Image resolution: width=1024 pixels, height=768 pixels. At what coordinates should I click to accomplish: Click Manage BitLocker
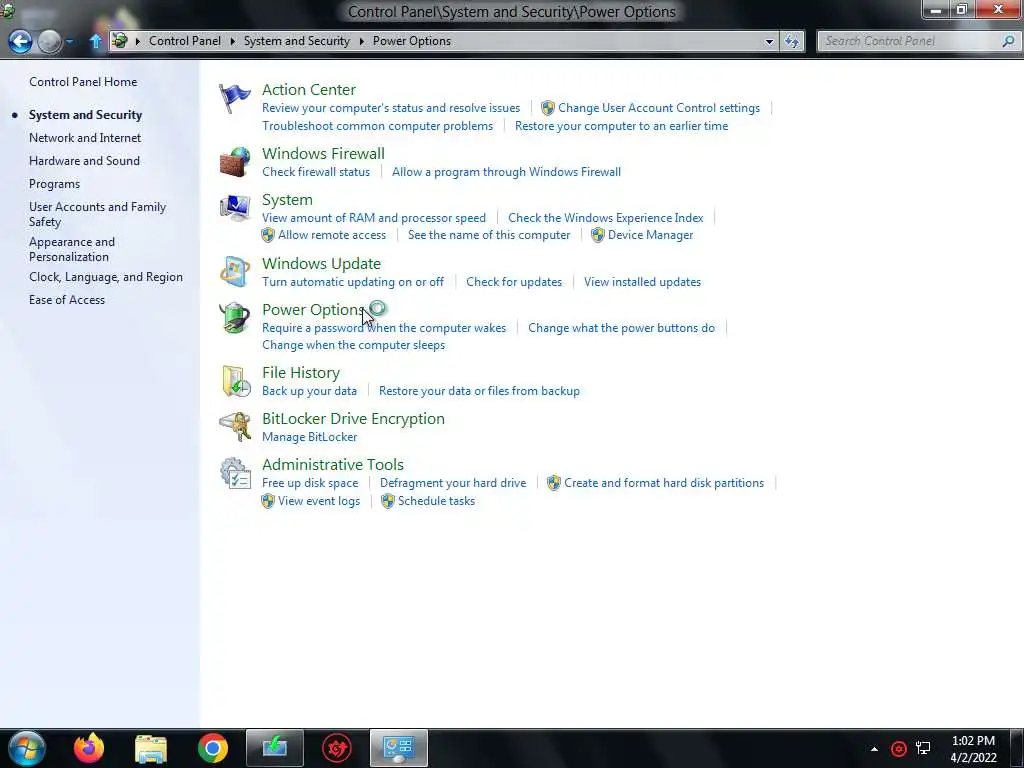pos(310,437)
